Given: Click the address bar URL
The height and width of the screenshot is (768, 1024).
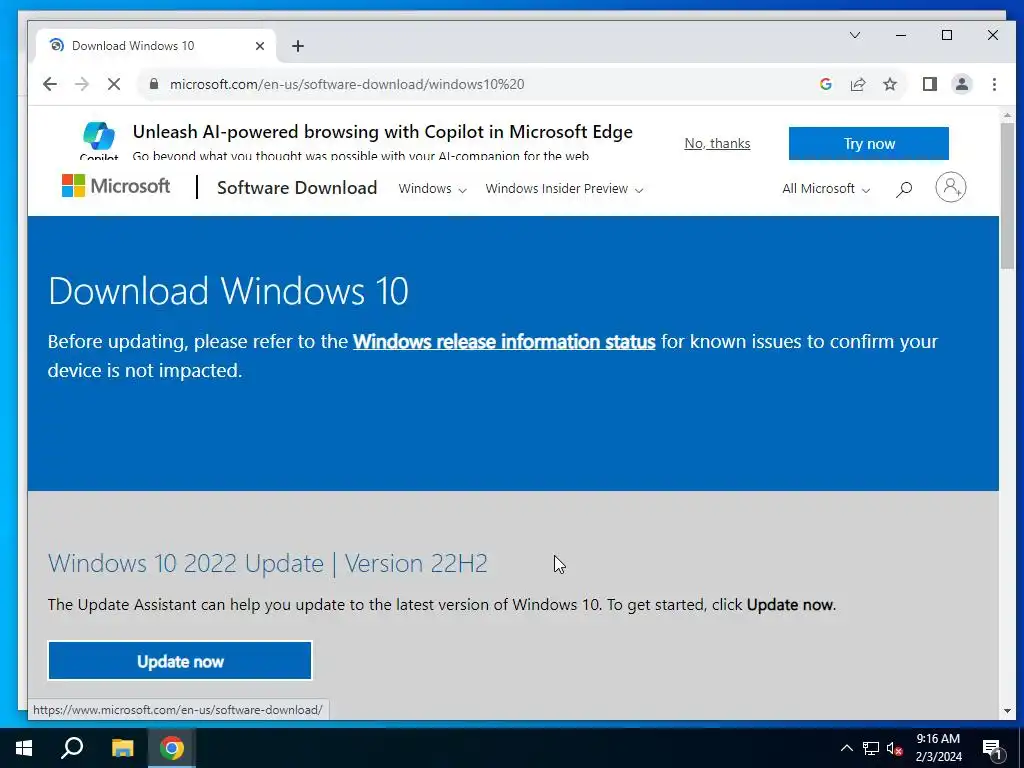Looking at the screenshot, I should 347,84.
